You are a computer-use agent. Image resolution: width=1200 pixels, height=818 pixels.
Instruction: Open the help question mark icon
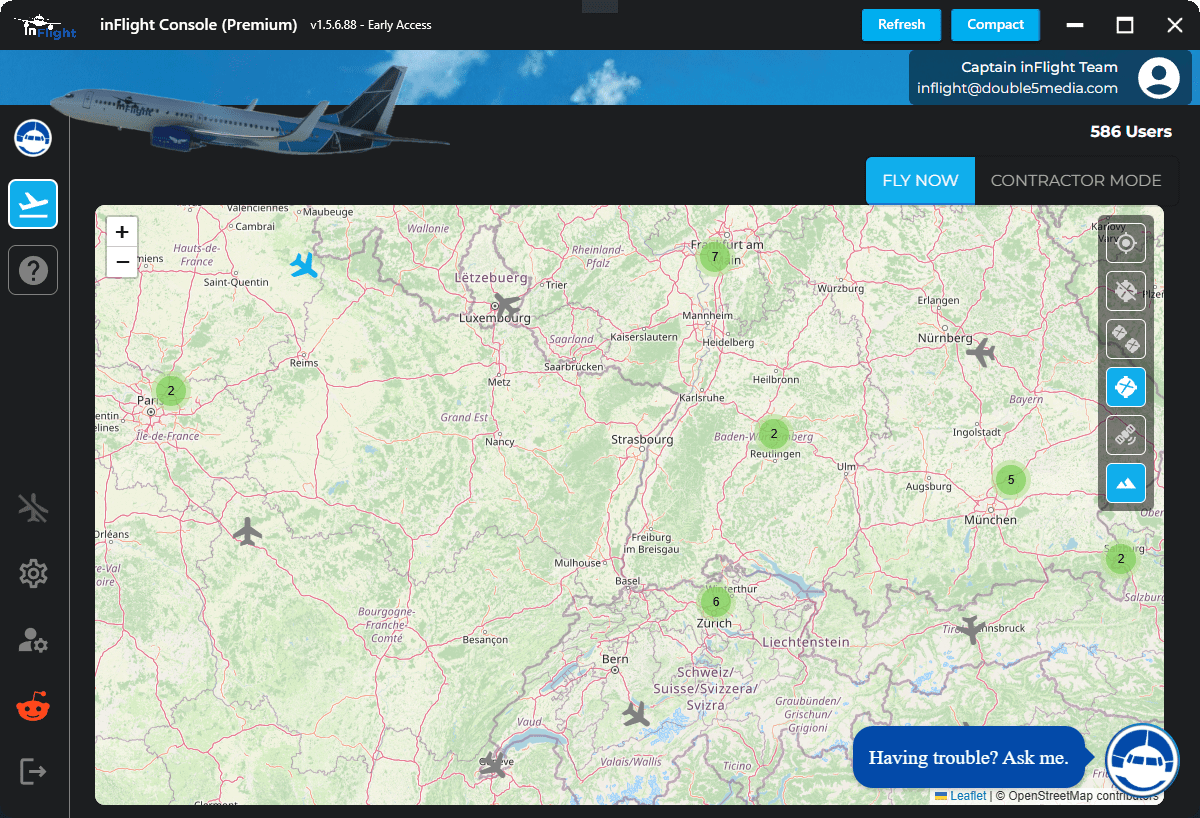tap(33, 270)
